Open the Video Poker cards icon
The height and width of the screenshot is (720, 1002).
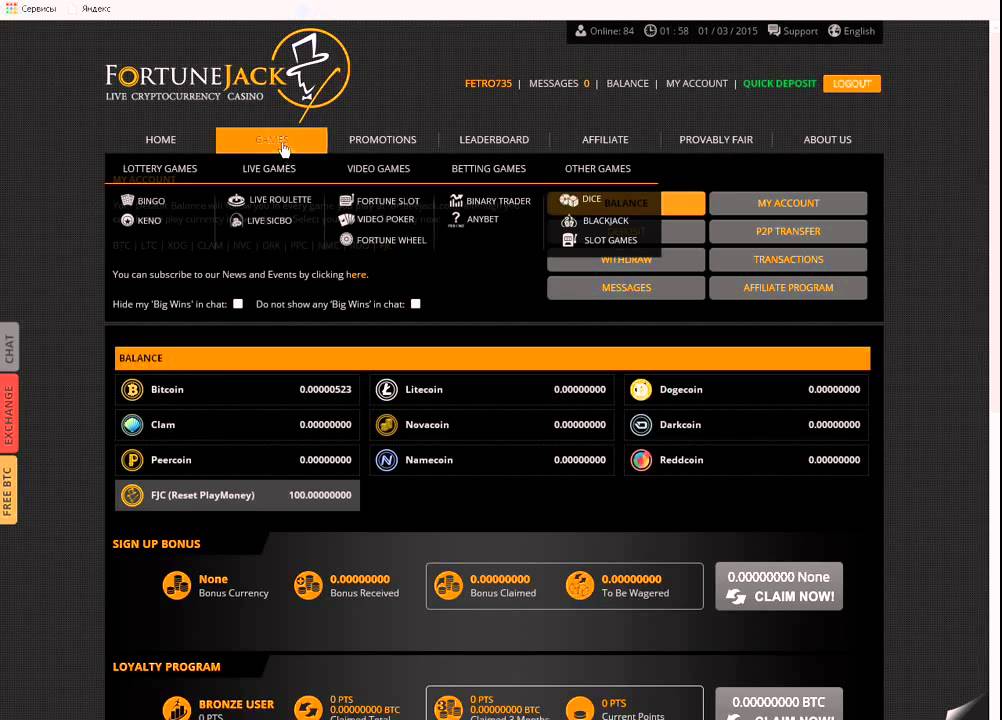(x=346, y=219)
